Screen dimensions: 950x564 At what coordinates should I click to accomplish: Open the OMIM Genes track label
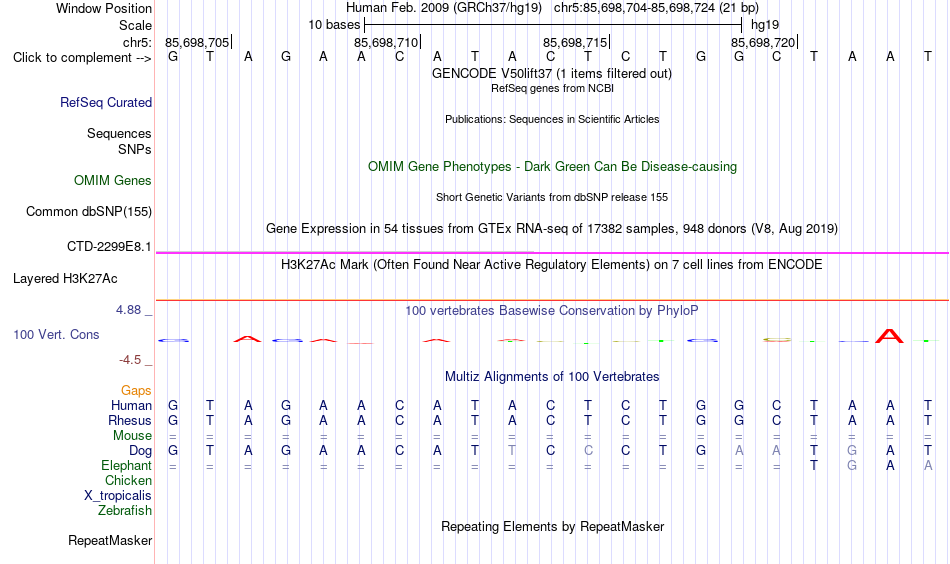pos(113,181)
